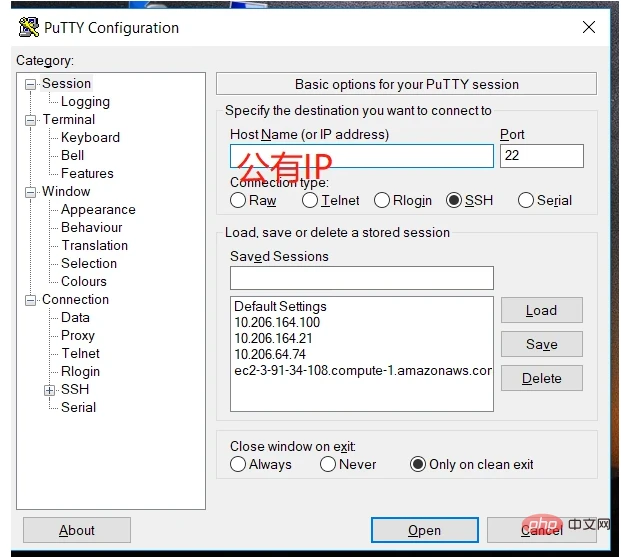Viewport: 621px width, 557px height.
Task: Open the Rlogin category in tree
Action: [80, 372]
